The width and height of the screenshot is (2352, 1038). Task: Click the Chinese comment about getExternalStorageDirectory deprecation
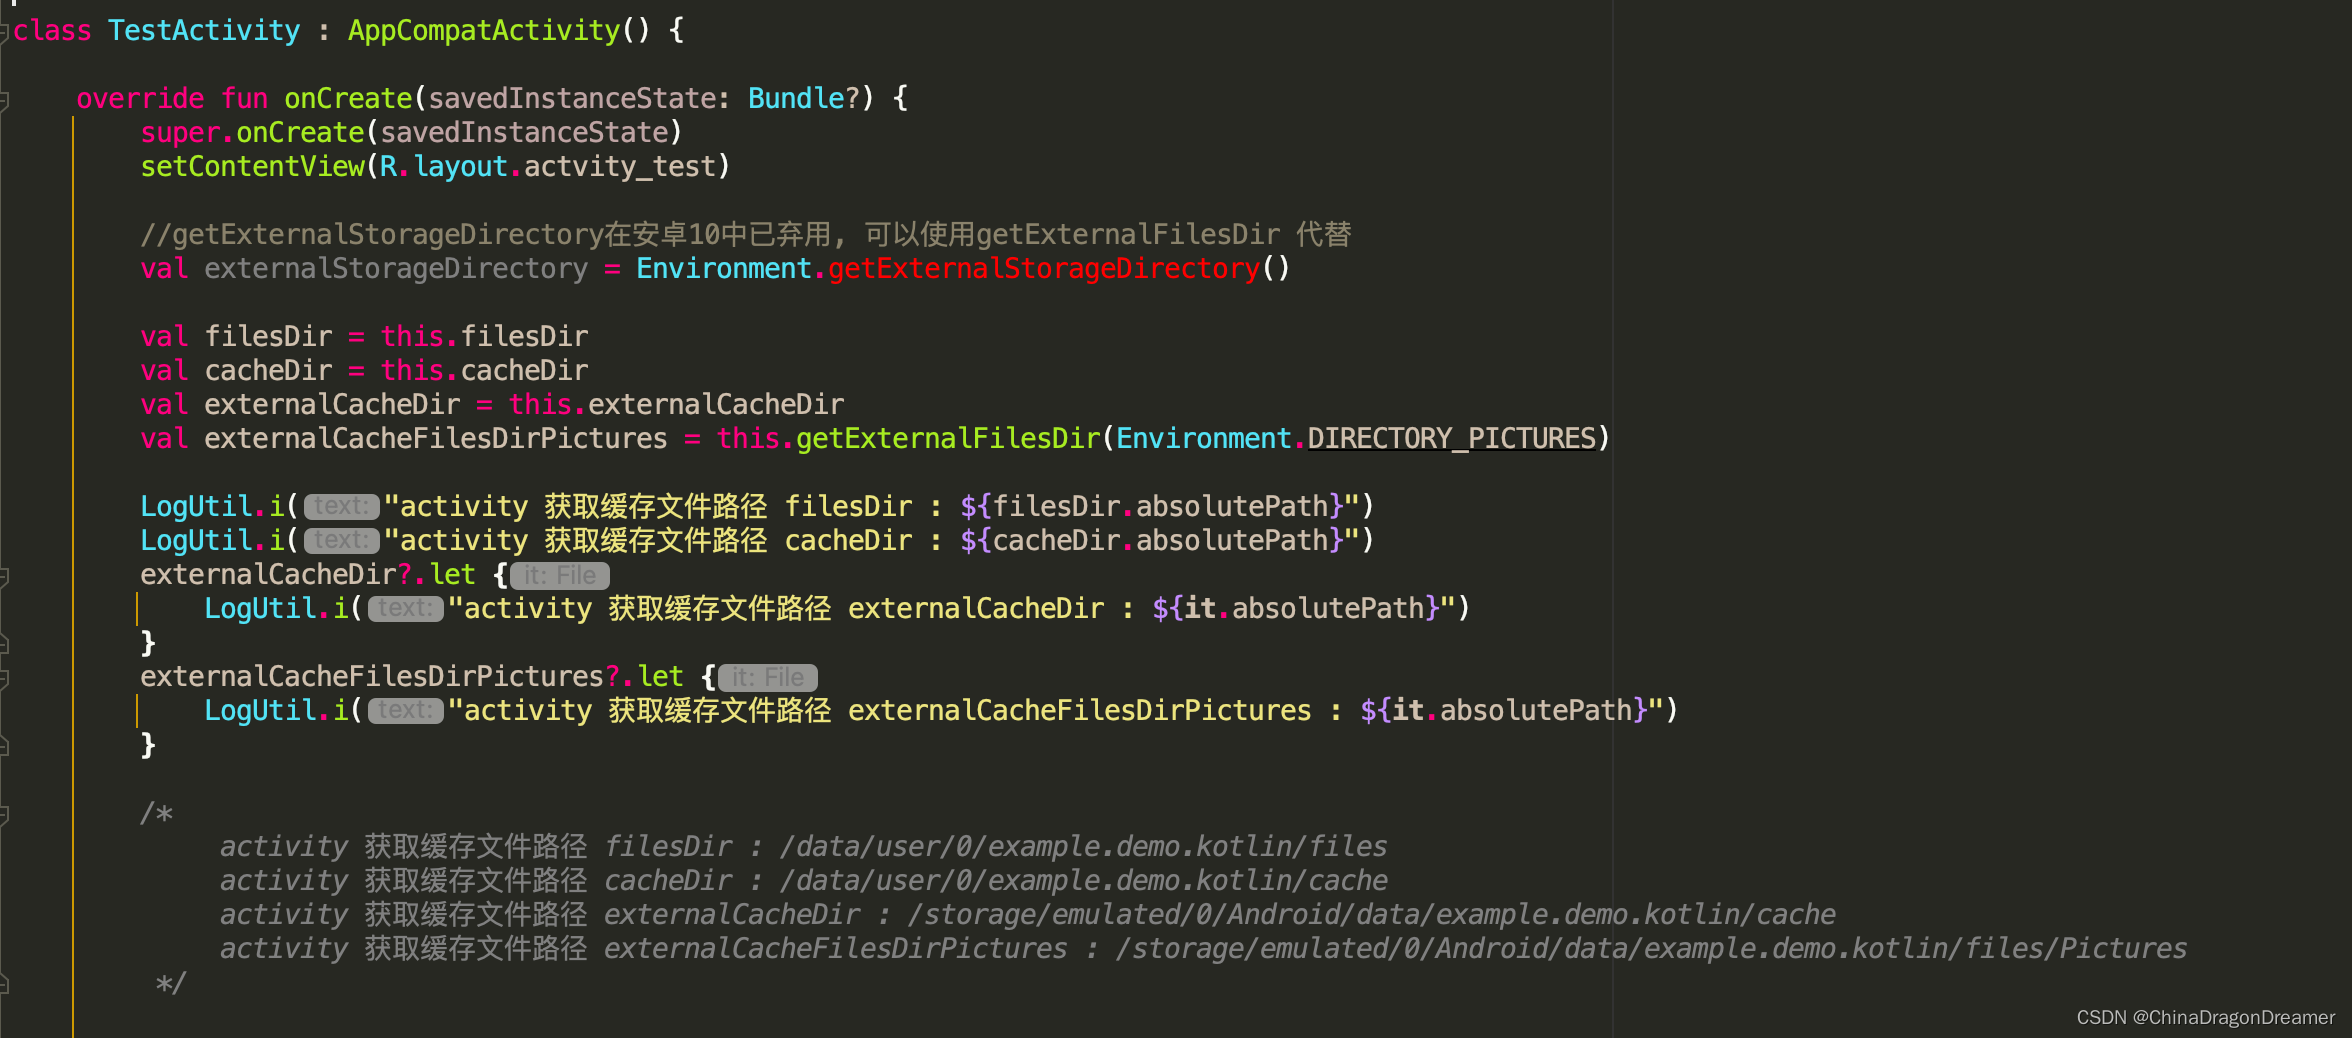click(746, 235)
